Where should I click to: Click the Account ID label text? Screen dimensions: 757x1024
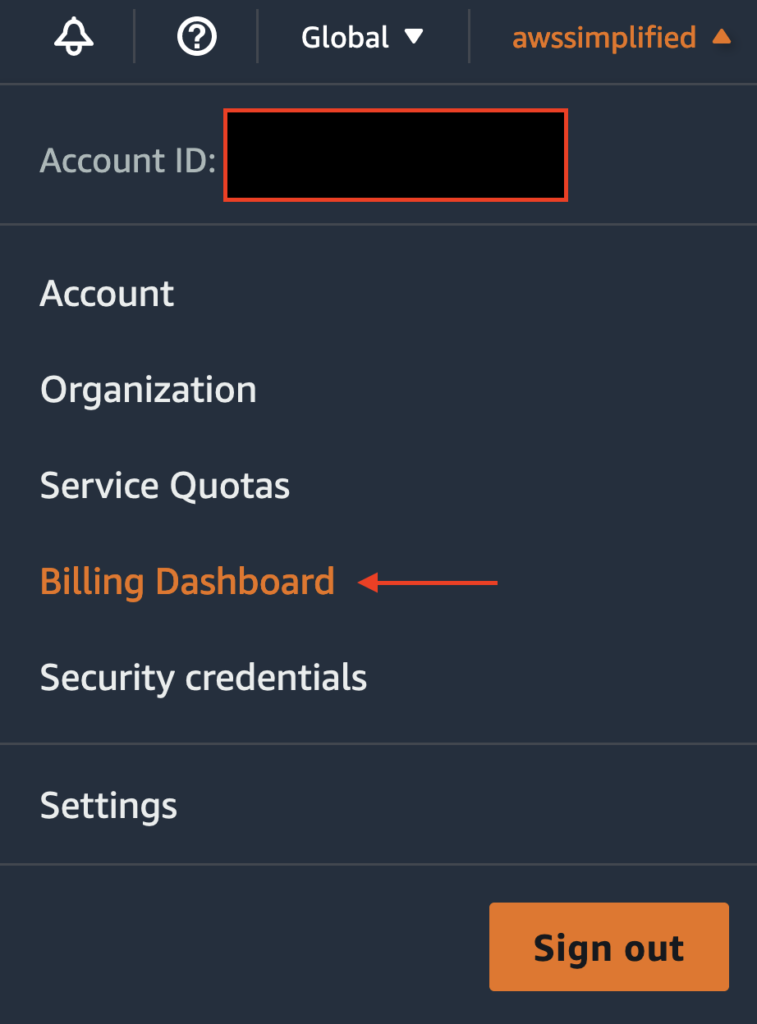127,160
